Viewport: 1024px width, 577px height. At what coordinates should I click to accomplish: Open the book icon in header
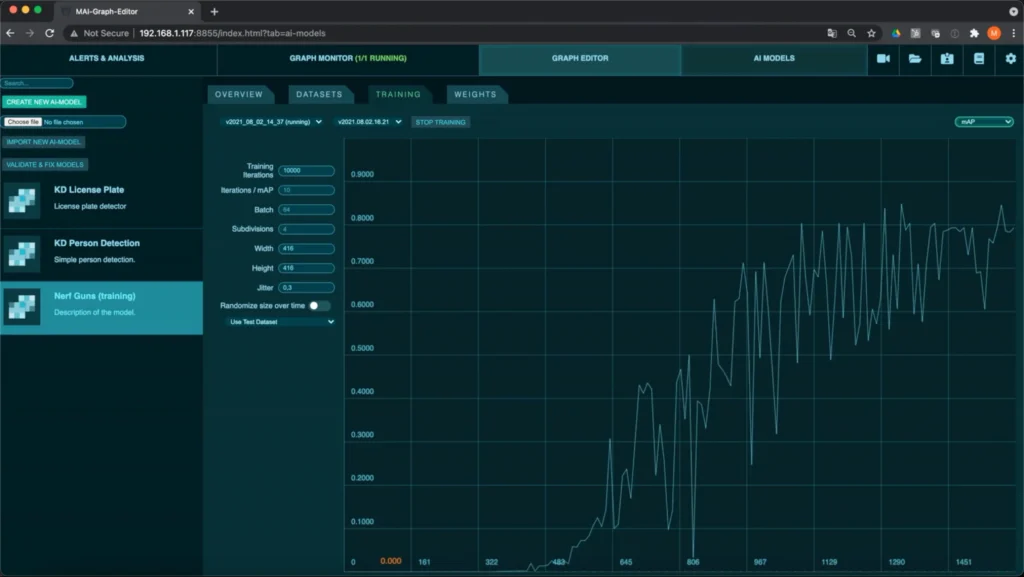[x=979, y=59]
